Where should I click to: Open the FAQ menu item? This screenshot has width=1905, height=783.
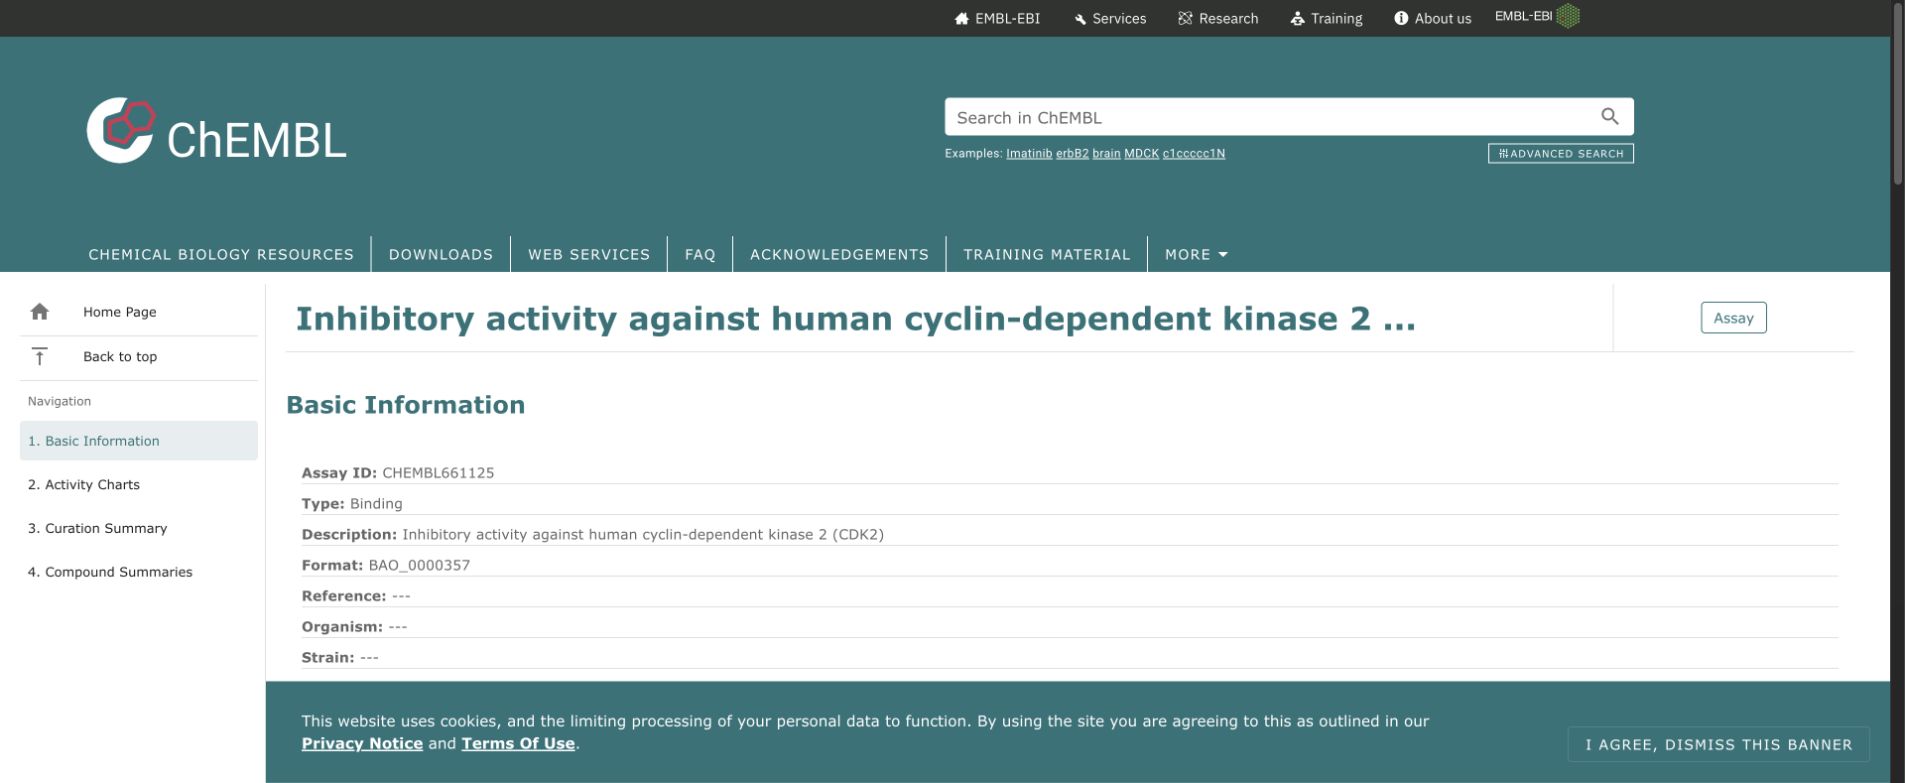[x=700, y=254]
